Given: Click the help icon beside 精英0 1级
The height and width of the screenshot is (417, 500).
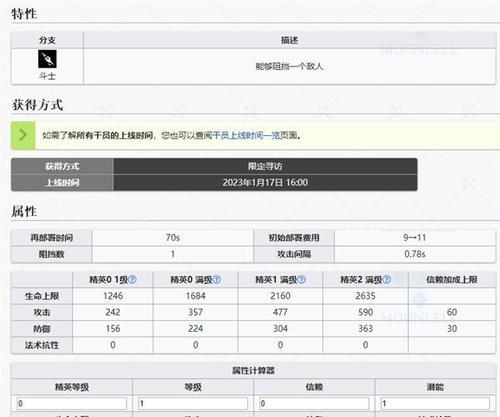Looking at the screenshot, I should 132,279.
